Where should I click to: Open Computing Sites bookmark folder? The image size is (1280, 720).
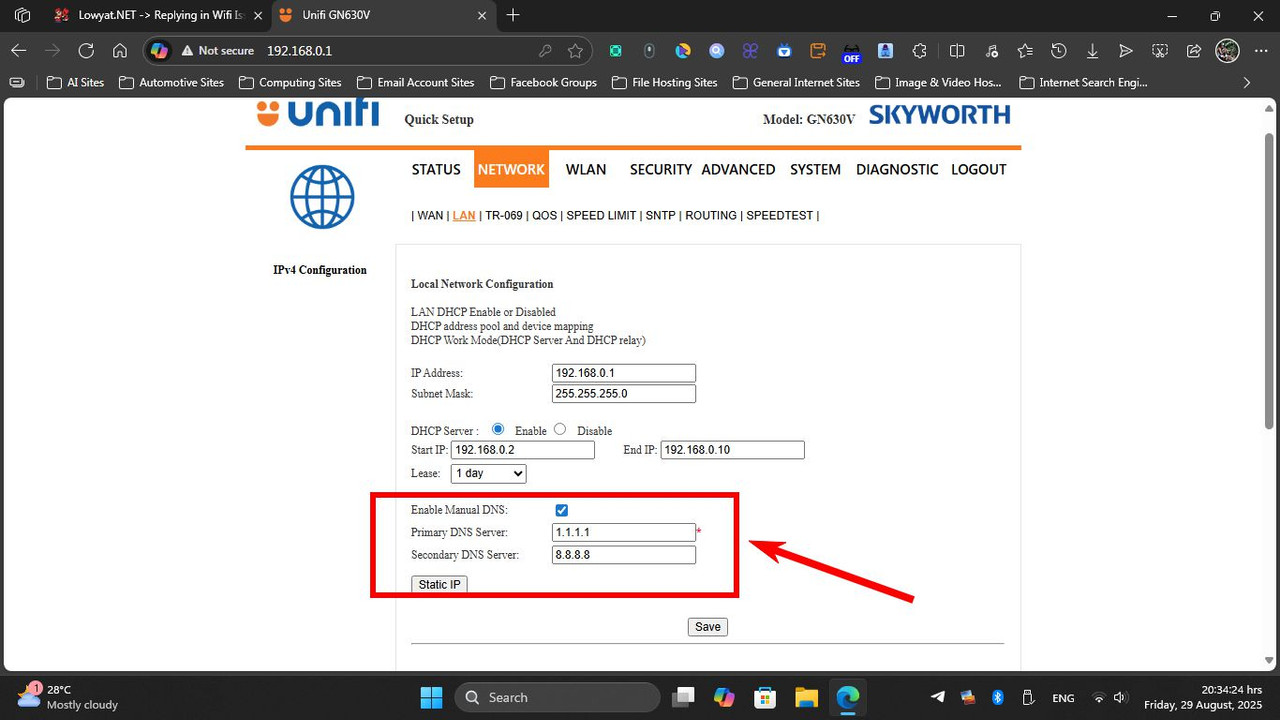pyautogui.click(x=289, y=82)
